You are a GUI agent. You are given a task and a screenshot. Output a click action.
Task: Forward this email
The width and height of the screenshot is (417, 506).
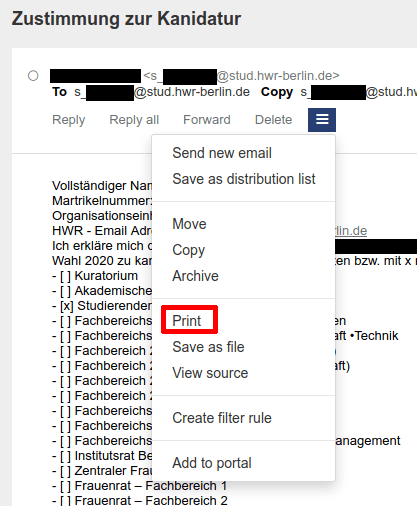[207, 120]
